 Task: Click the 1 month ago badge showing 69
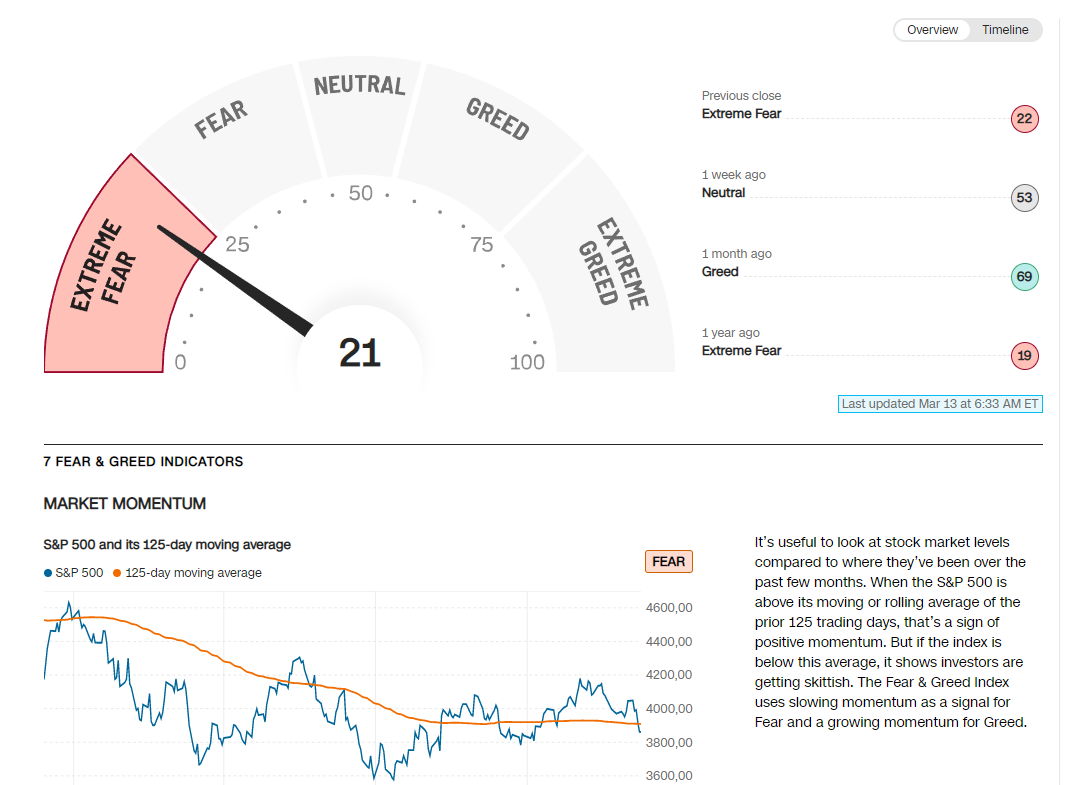[x=1024, y=277]
